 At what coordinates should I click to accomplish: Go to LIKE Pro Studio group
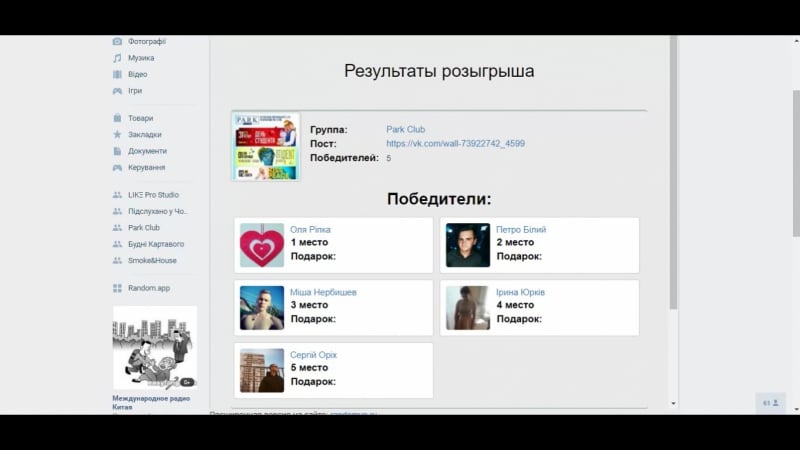[x=154, y=194]
